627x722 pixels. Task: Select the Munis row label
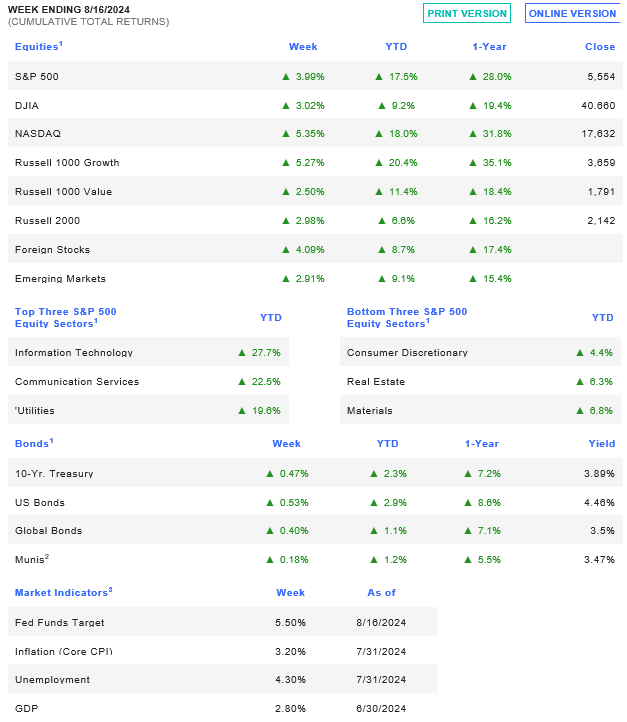pos(32,559)
